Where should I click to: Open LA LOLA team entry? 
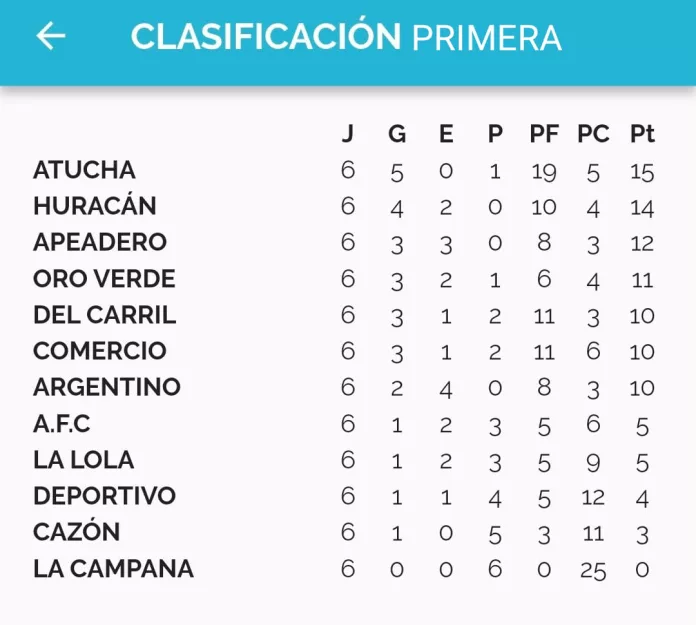point(83,460)
